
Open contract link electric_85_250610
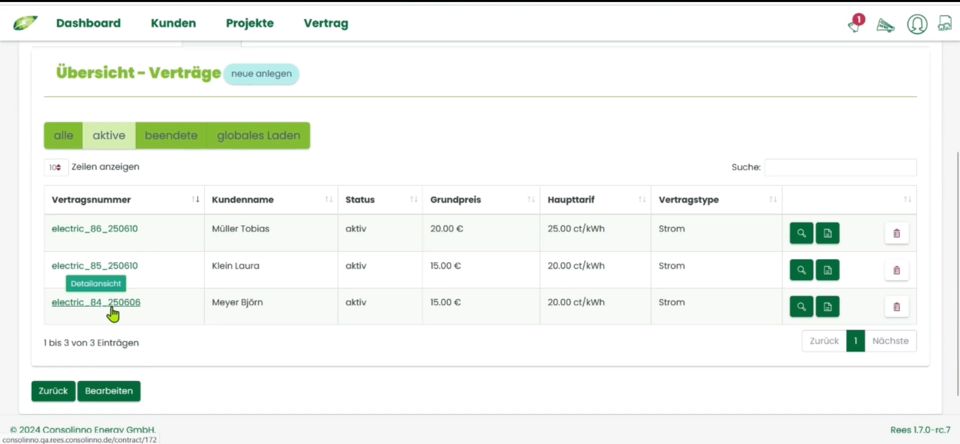(x=95, y=266)
